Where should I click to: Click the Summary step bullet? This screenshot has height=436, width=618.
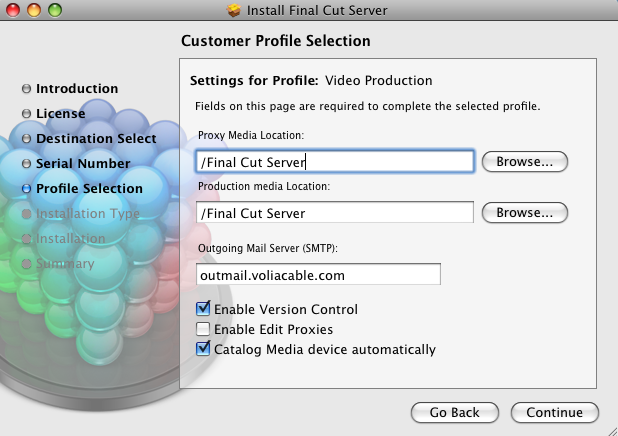(x=26, y=264)
